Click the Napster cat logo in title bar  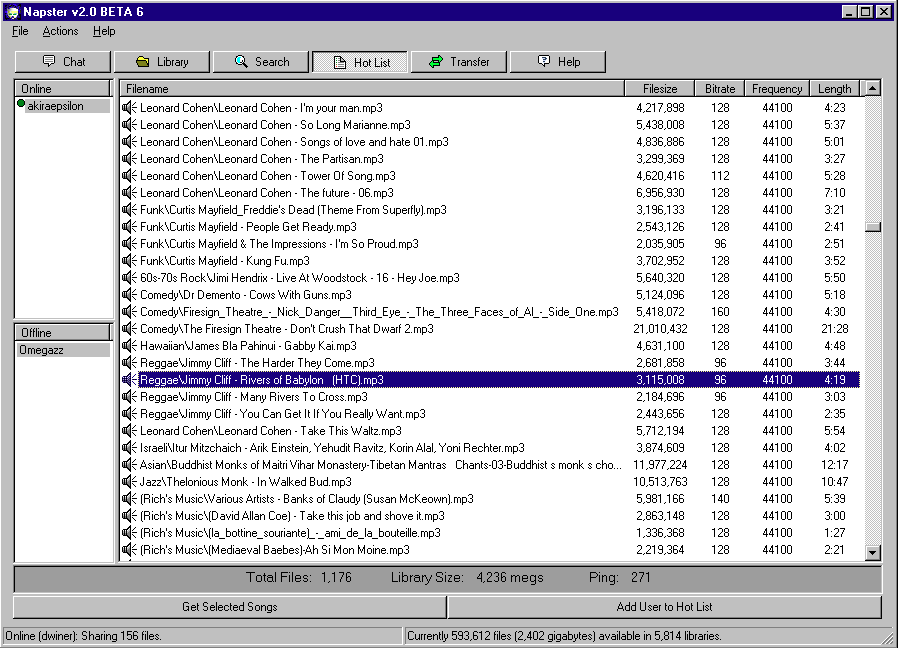pyautogui.click(x=13, y=12)
